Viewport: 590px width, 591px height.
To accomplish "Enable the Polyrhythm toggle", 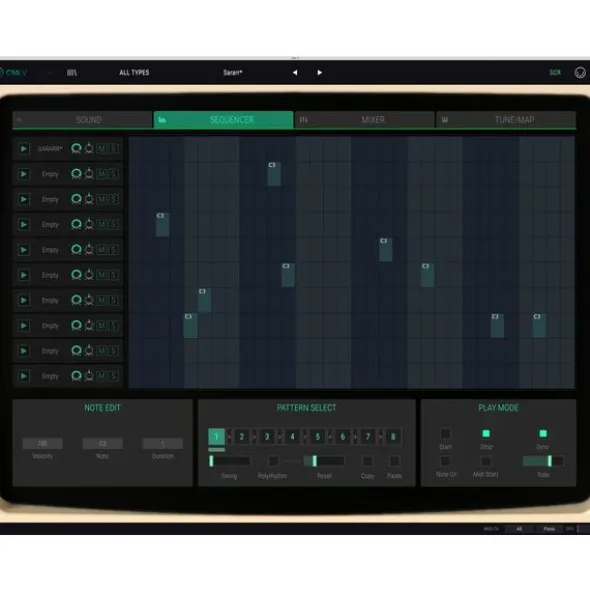I will pos(273,461).
